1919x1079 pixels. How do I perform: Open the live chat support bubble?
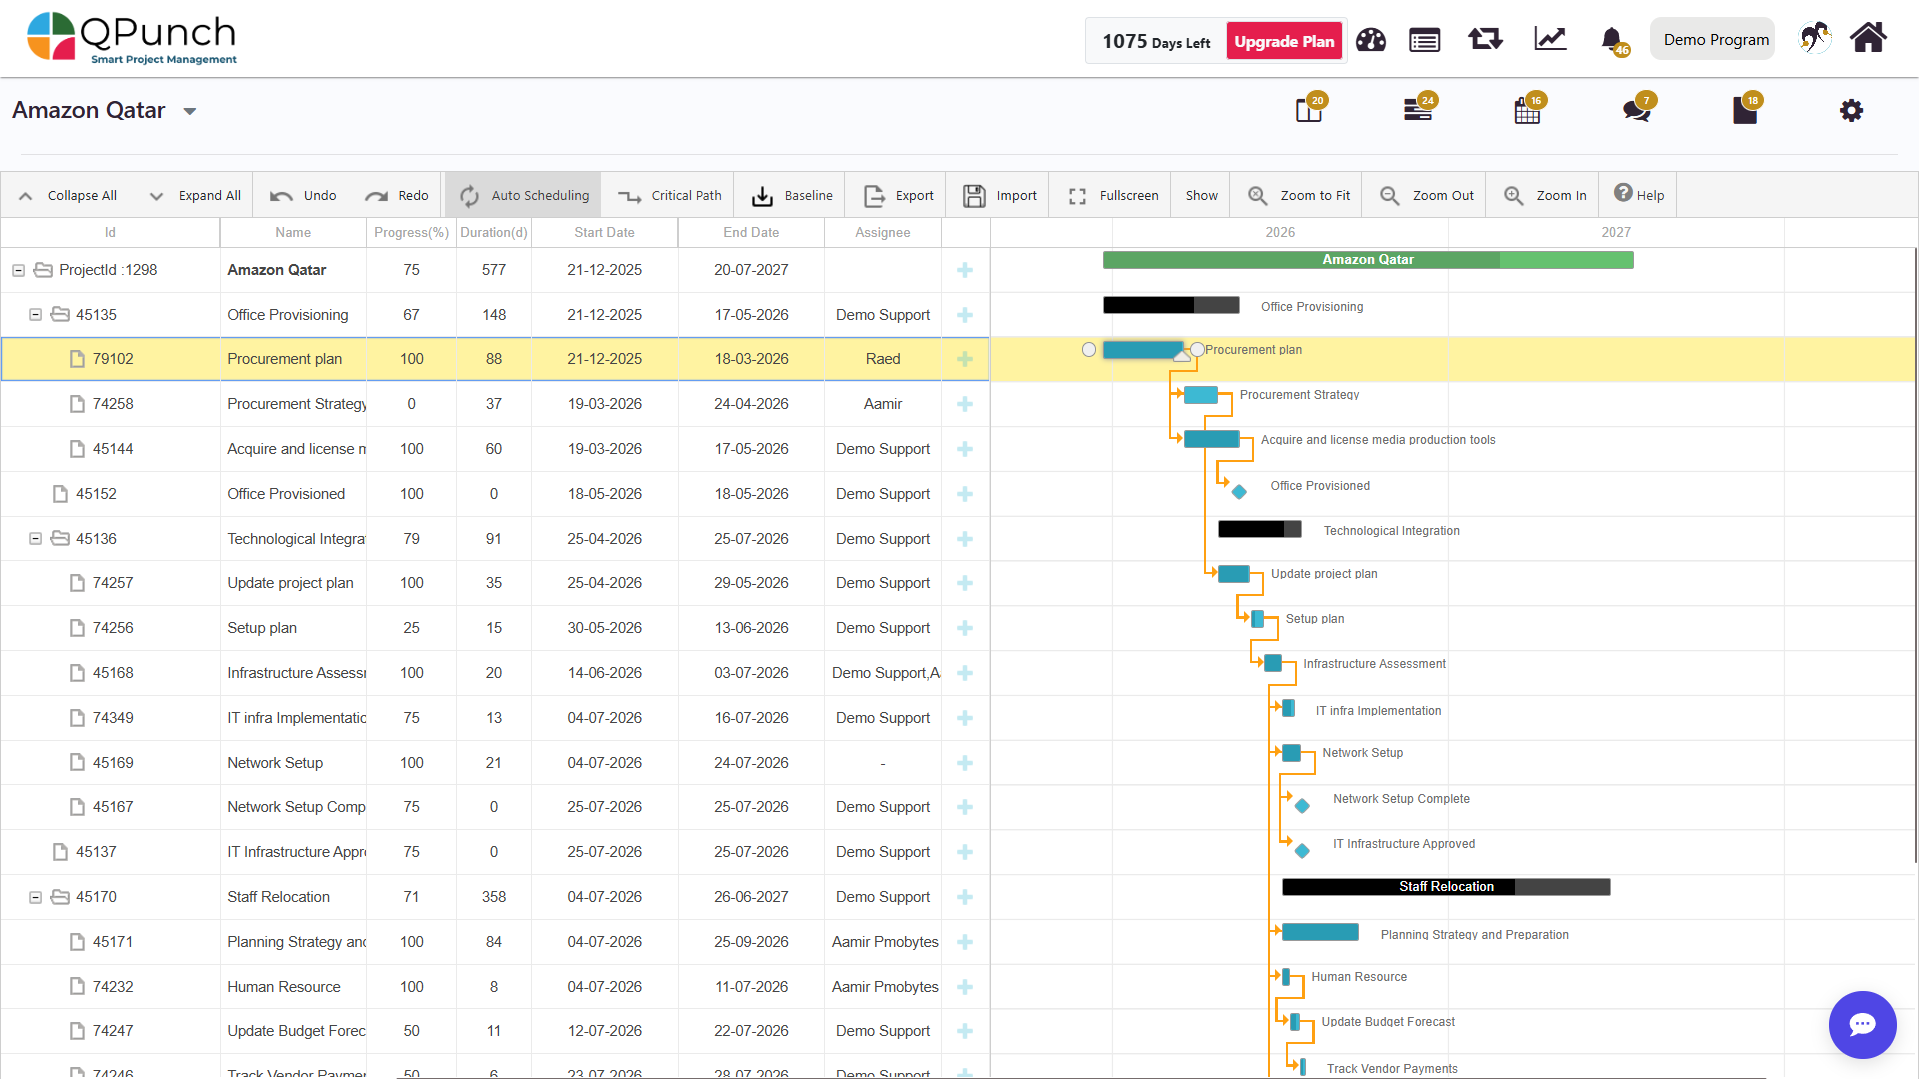[x=1861, y=1024]
